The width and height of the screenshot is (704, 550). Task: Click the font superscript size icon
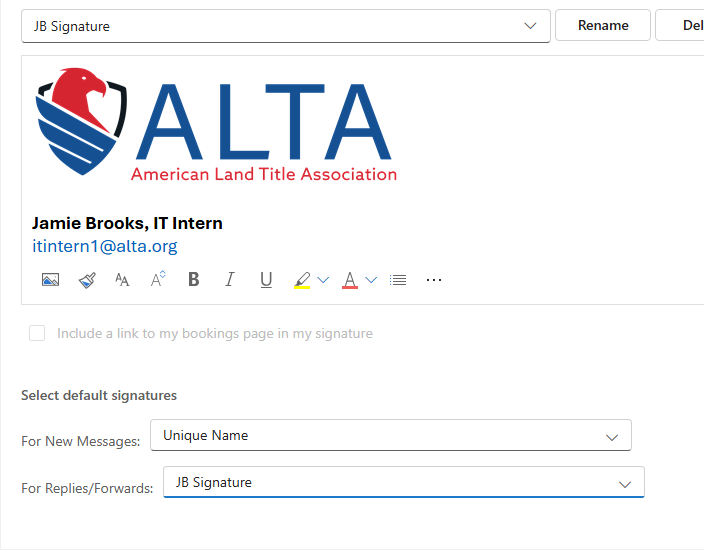(158, 279)
